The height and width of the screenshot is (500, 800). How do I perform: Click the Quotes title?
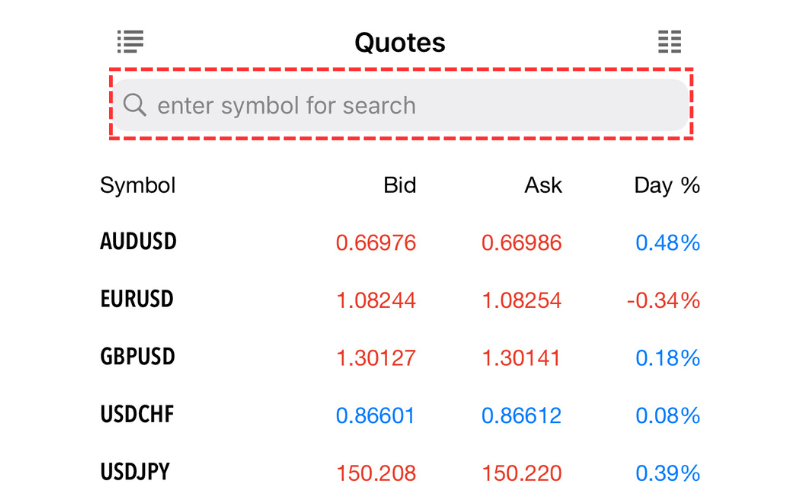click(400, 43)
